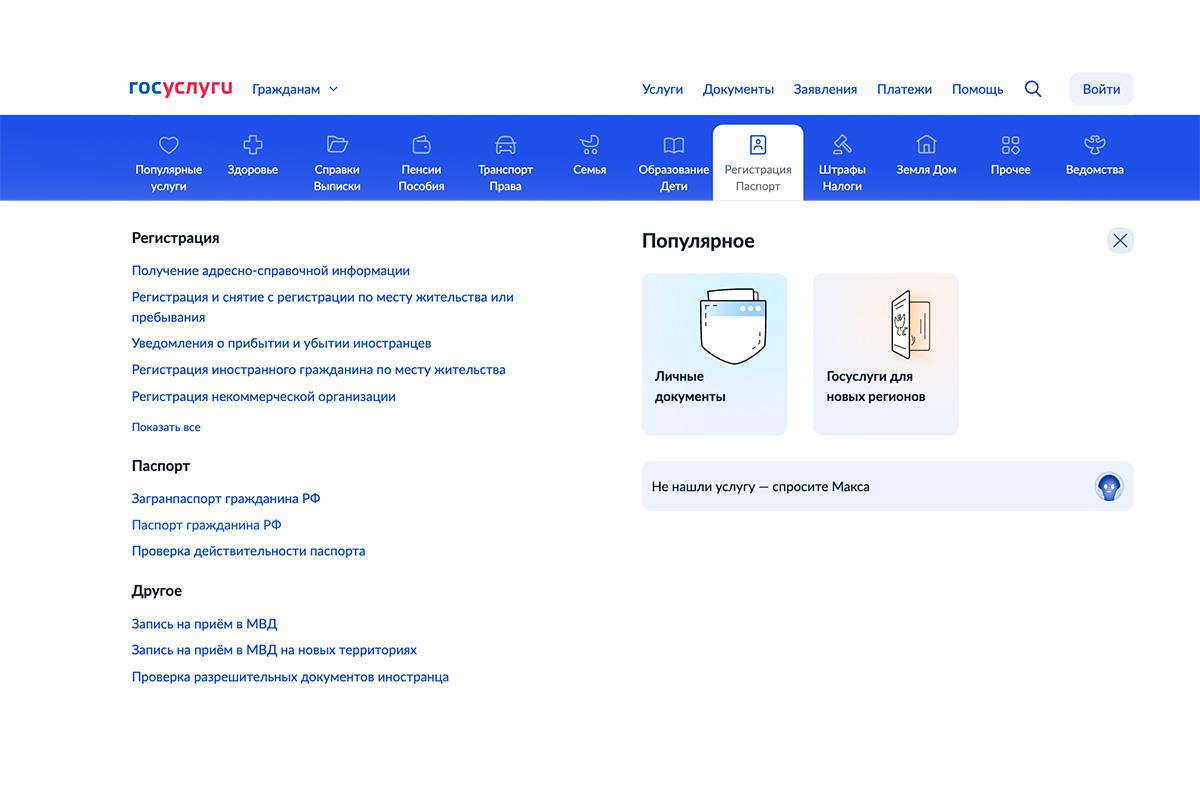Open the Транспорт Права car icon
The height and width of the screenshot is (800, 1200).
(x=505, y=145)
